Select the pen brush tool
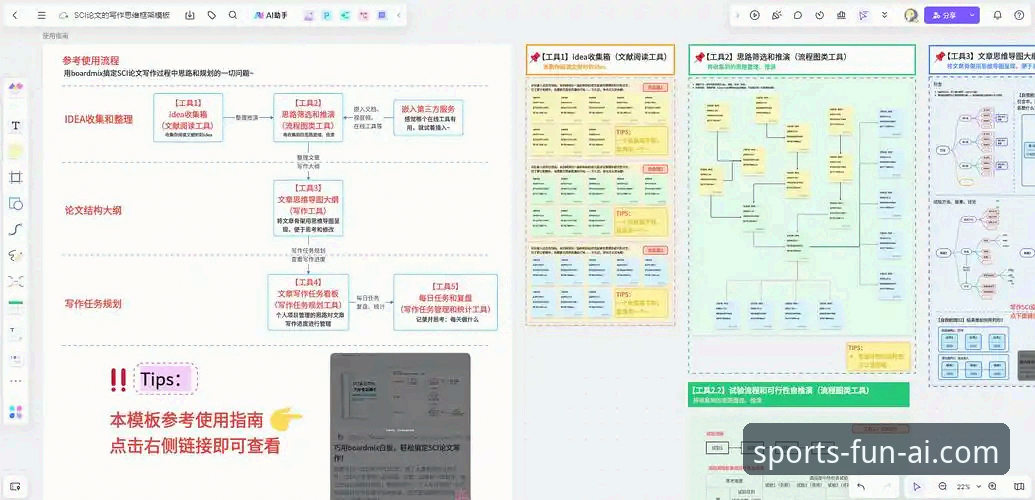Viewport: 1035px width, 500px height. pos(16,256)
